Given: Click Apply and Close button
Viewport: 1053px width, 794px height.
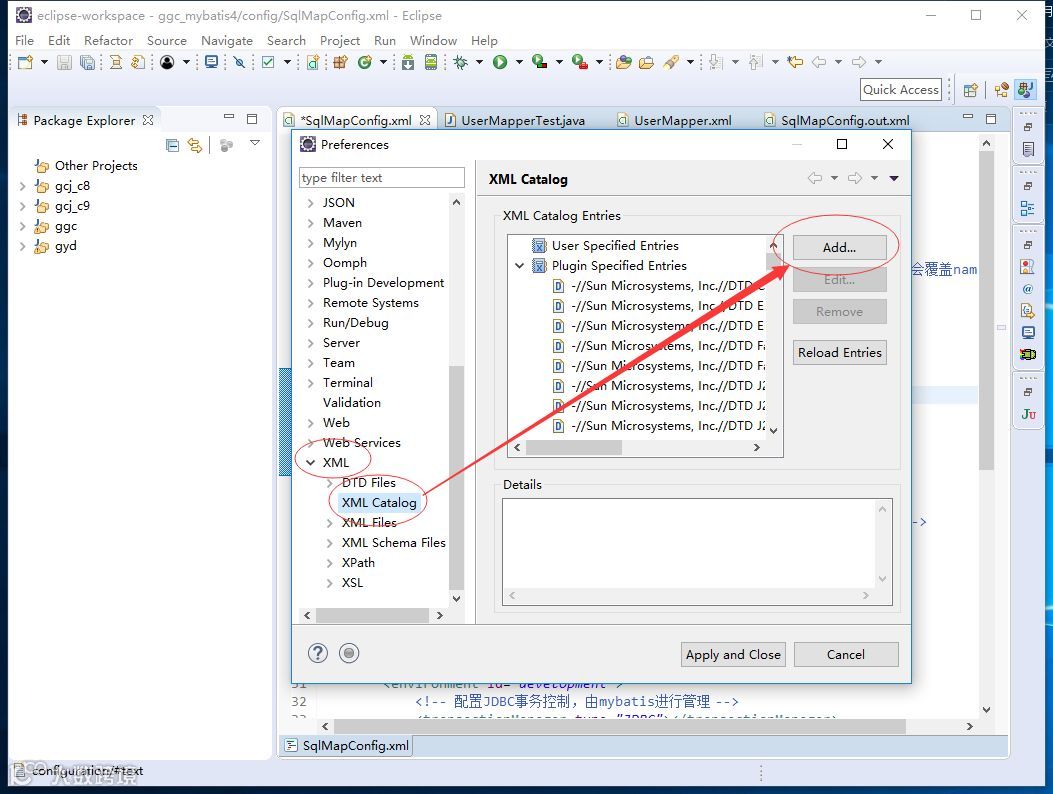Looking at the screenshot, I should click(733, 654).
